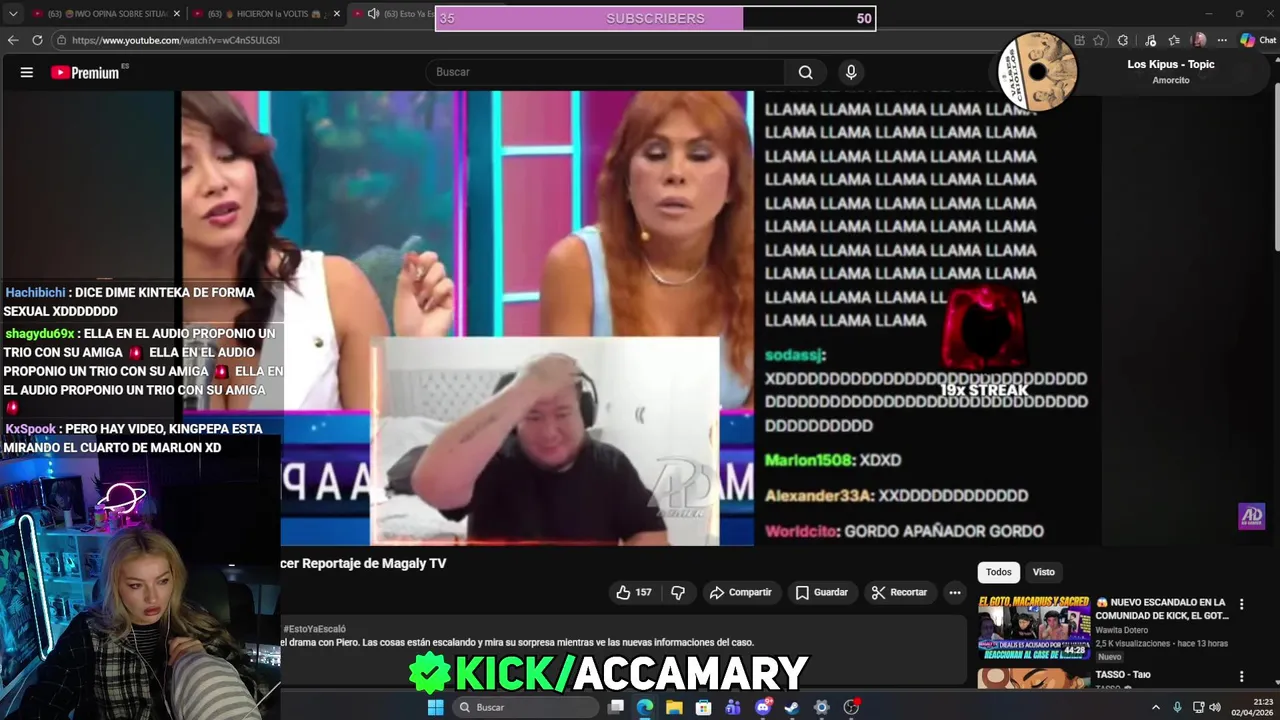Open the YouTube hamburger guide menu
Image resolution: width=1280 pixels, height=720 pixels.
click(x=27, y=72)
